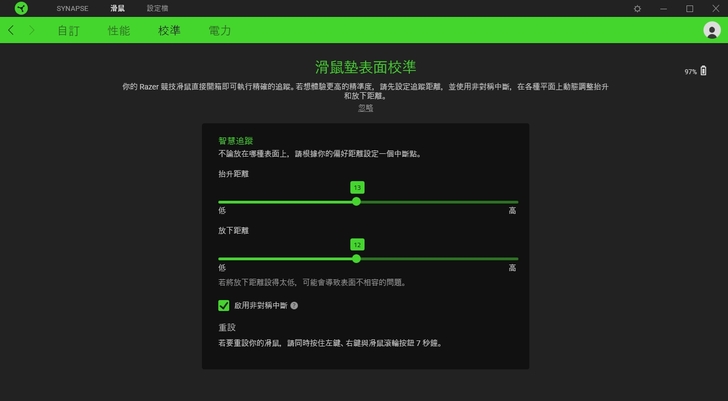This screenshot has height=401, width=728.
Task: Click the 抬升距離 slider handle
Action: click(356, 201)
